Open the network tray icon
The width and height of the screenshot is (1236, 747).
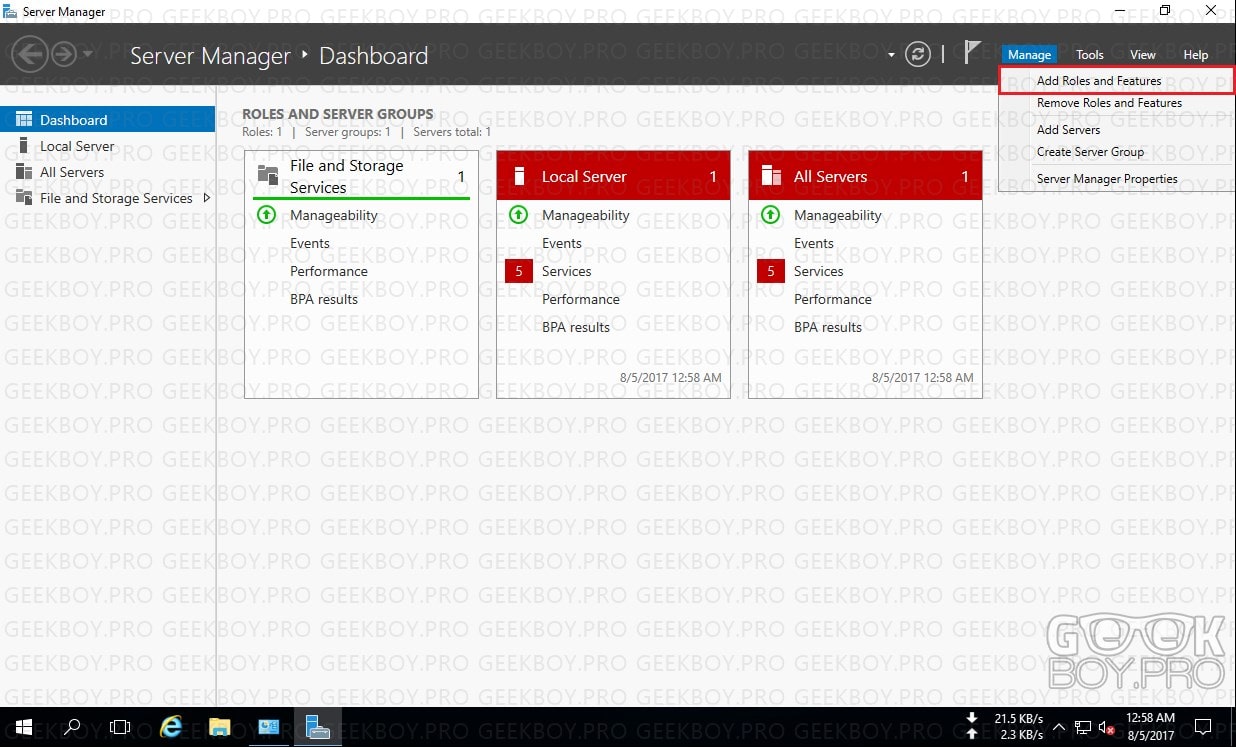point(1082,727)
